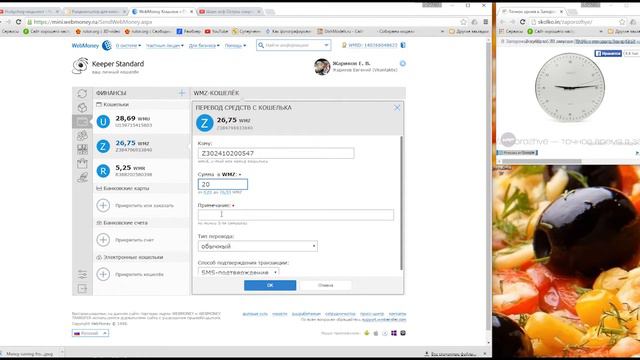
Task: Open the 'Помощь' menu
Action: [235, 46]
